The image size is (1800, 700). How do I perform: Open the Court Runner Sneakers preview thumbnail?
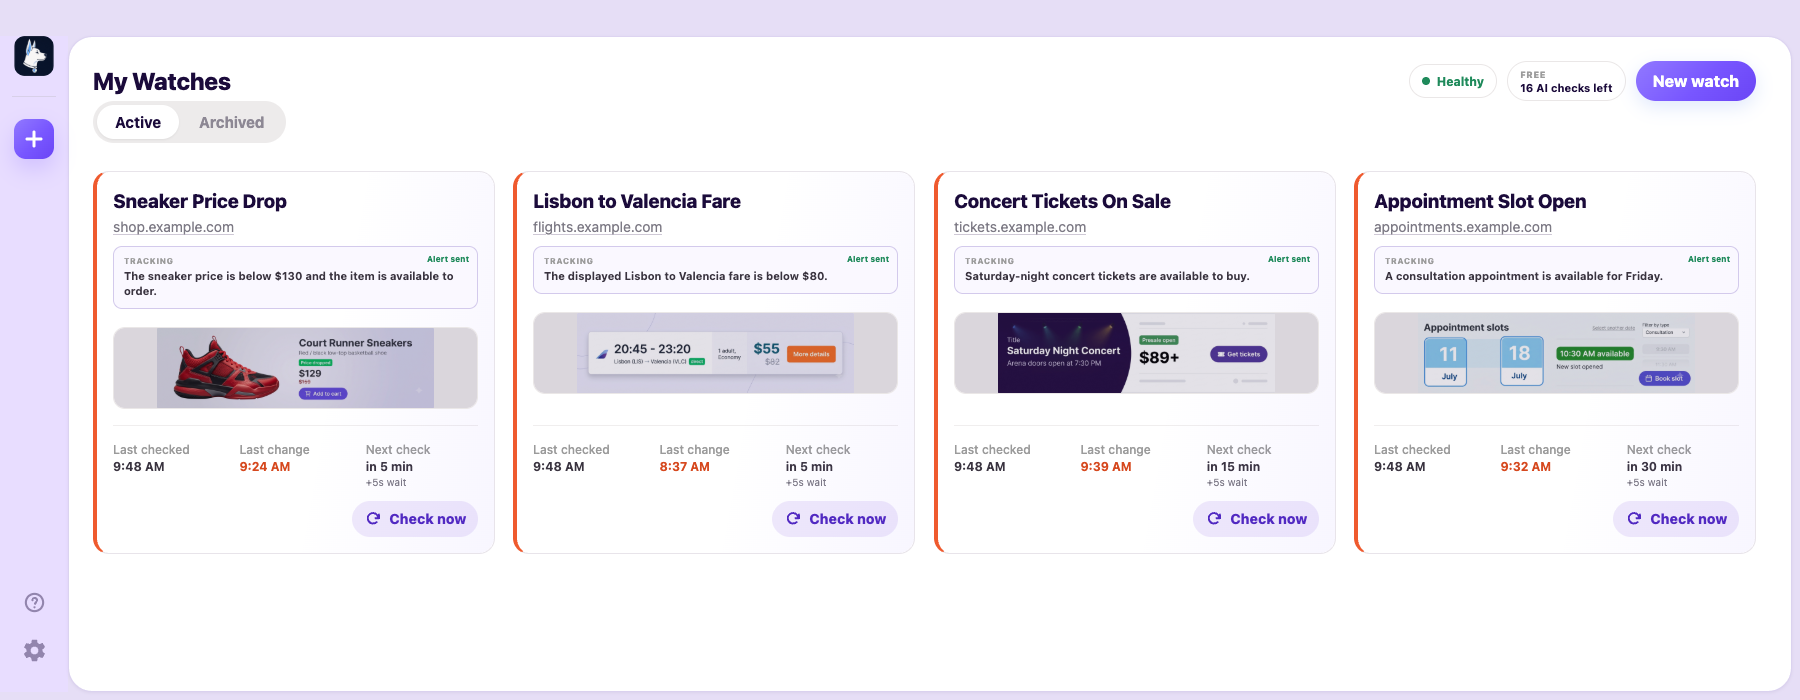point(295,368)
